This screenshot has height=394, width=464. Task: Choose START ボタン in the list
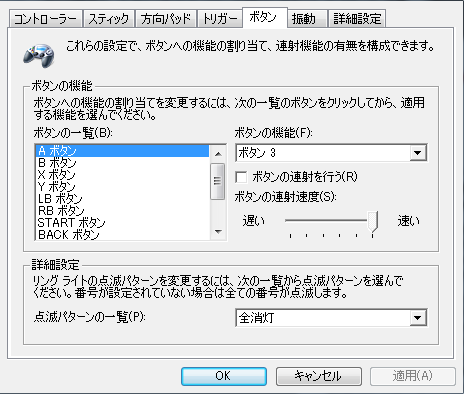[122, 223]
